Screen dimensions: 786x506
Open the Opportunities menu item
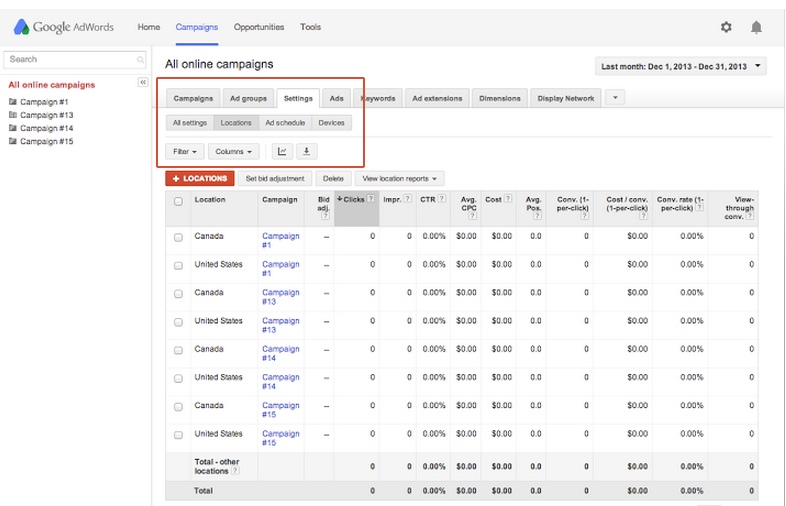tap(259, 27)
